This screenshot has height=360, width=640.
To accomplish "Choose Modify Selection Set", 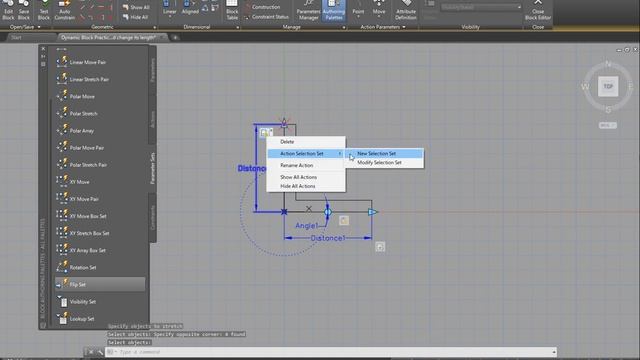I will click(x=385, y=162).
